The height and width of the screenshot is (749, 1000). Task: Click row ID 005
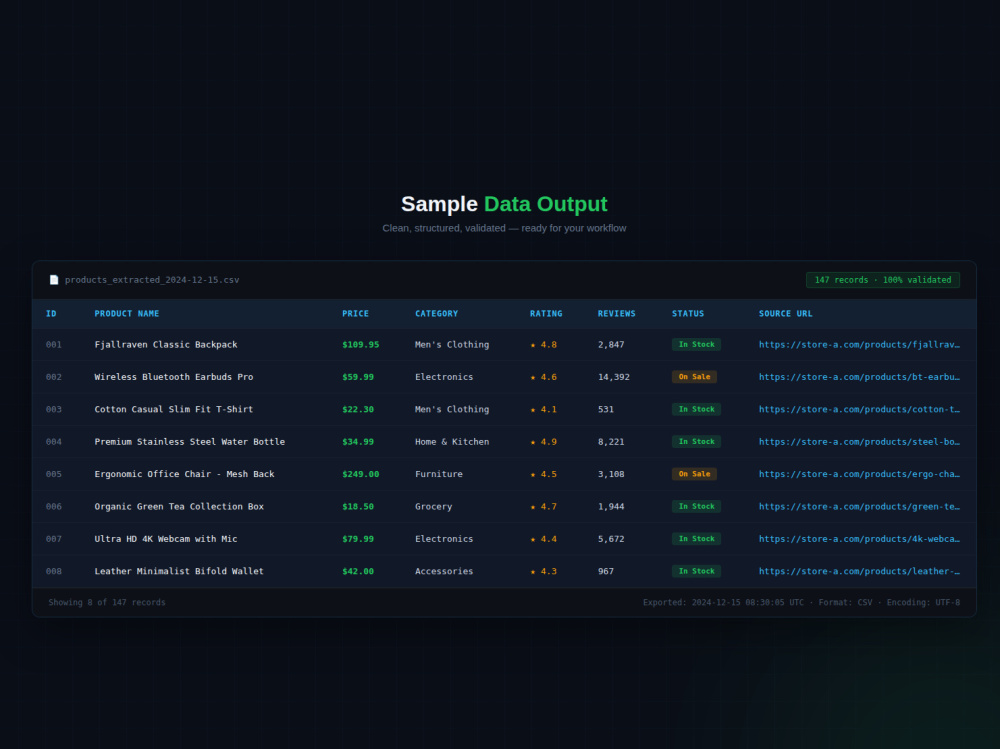[54, 474]
